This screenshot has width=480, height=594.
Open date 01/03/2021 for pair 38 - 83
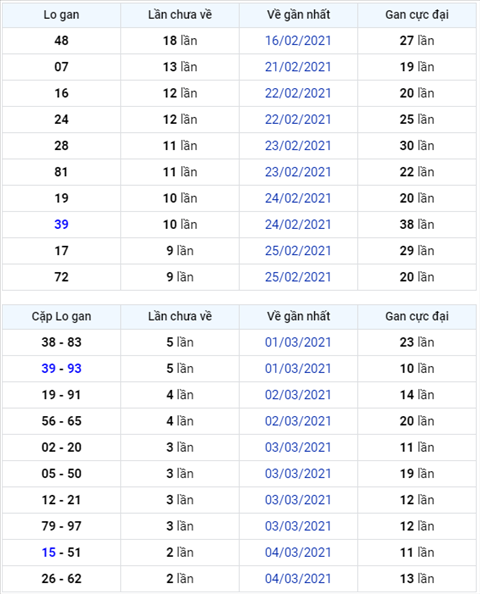(x=298, y=342)
